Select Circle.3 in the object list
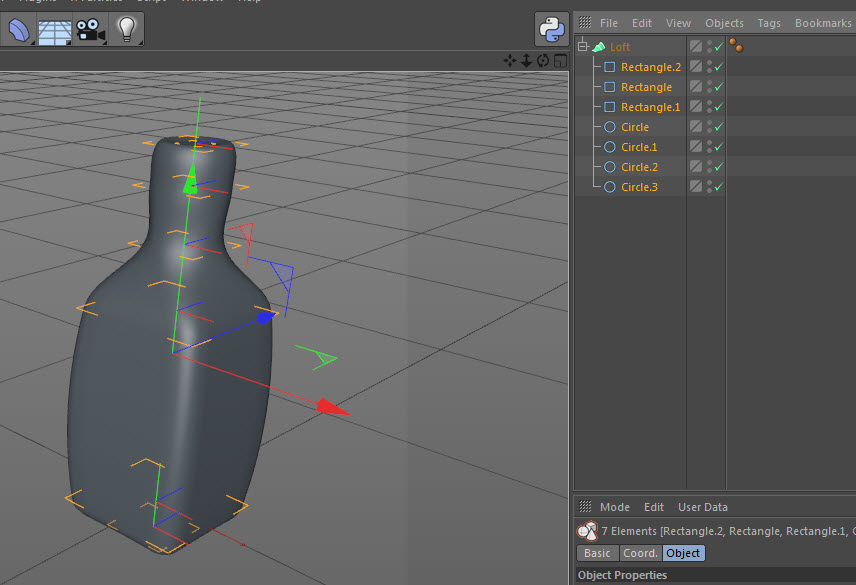 tap(639, 187)
